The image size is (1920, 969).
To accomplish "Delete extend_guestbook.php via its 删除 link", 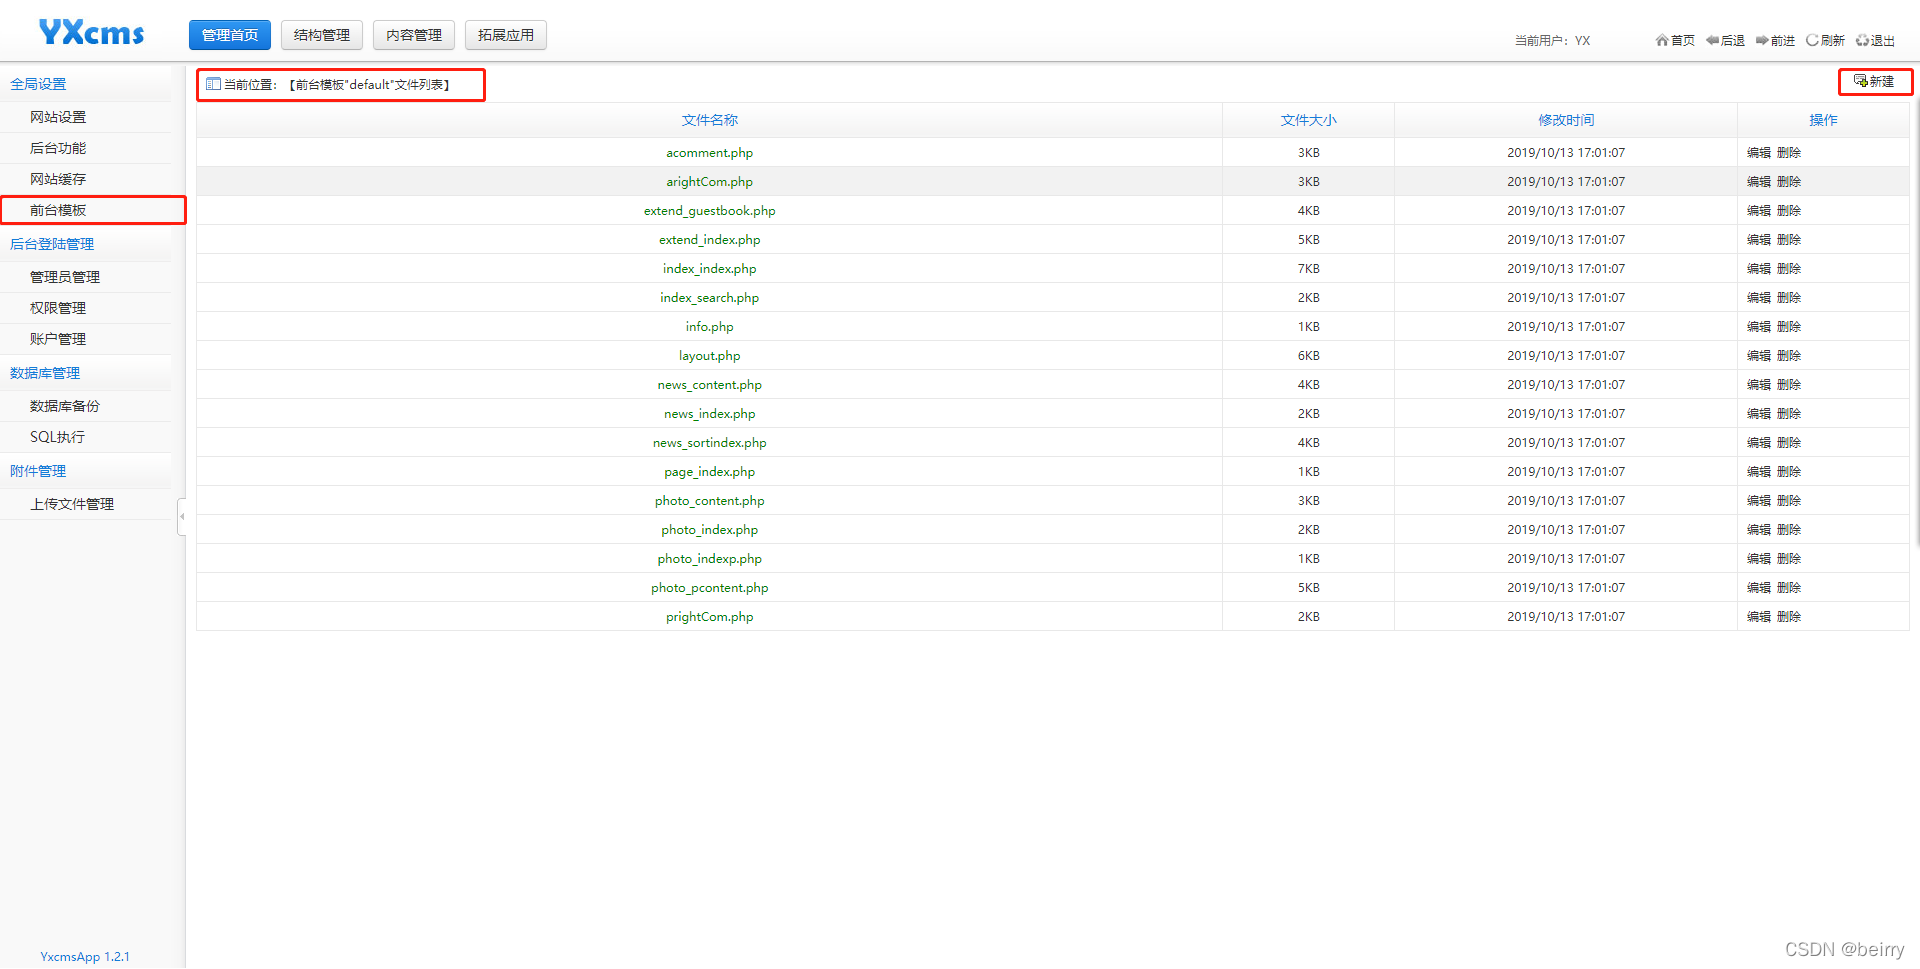I will 1789,211.
